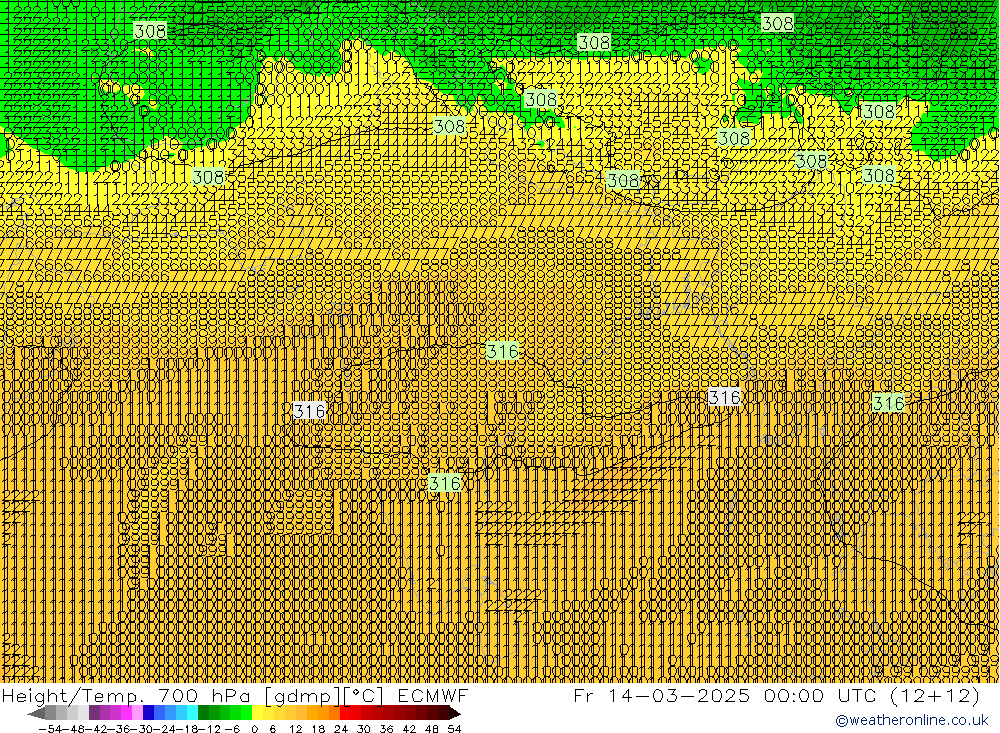This screenshot has height=733, width=1000.
Task: Click the 'Fr 14-03-2025 00:00 UTC' date text
Action: click(x=726, y=695)
